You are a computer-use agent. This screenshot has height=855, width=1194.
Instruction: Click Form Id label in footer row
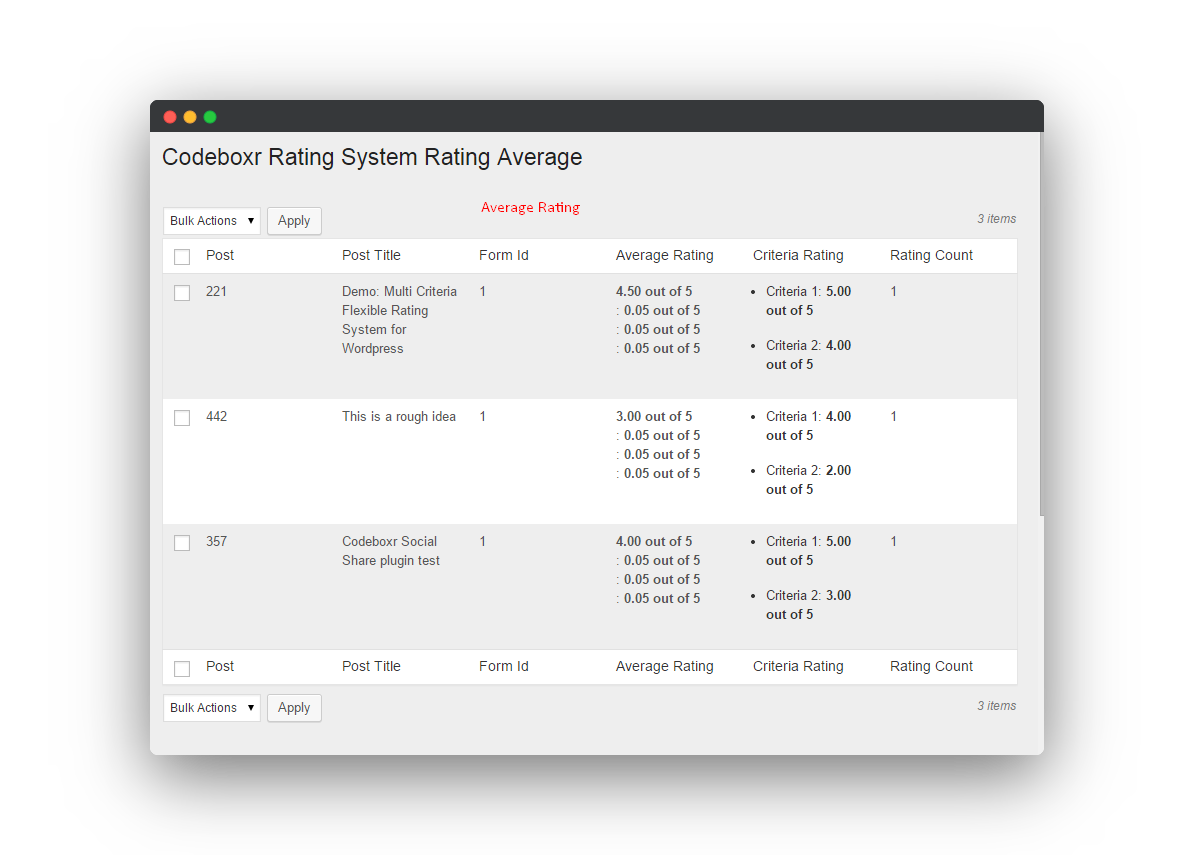503,666
